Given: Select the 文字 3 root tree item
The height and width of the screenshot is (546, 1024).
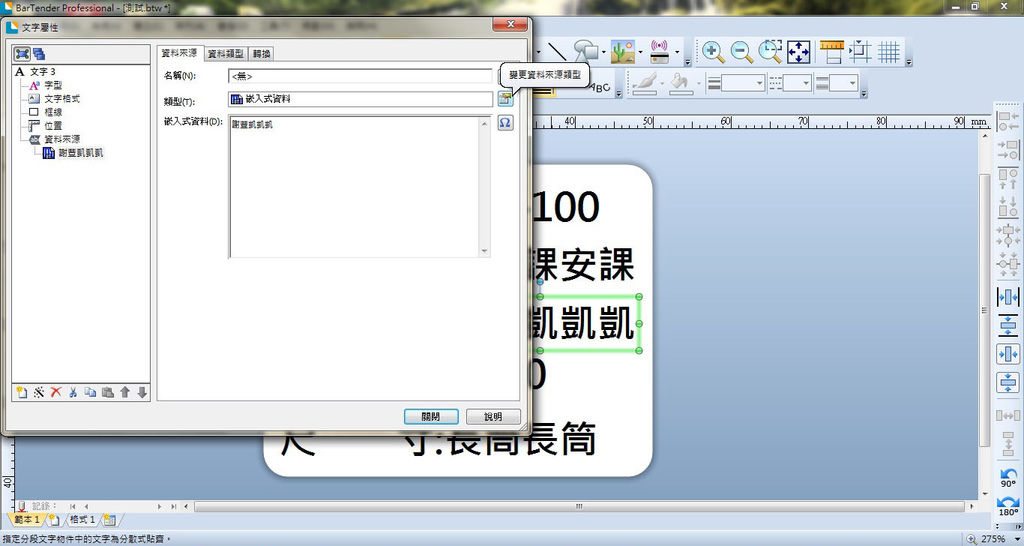Looking at the screenshot, I should pyautogui.click(x=42, y=72).
